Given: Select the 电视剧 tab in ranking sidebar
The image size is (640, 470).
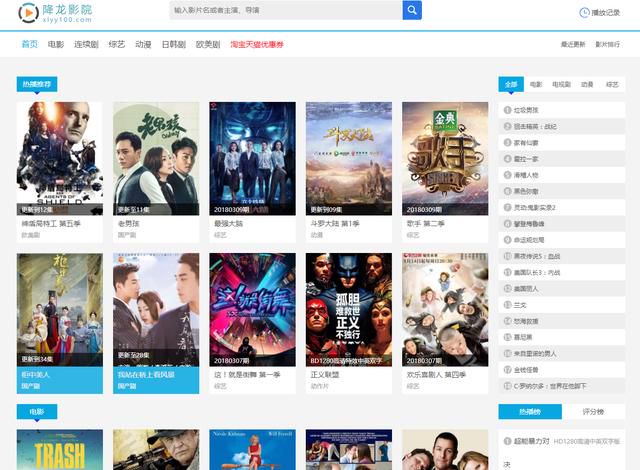Looking at the screenshot, I should click(x=561, y=84).
